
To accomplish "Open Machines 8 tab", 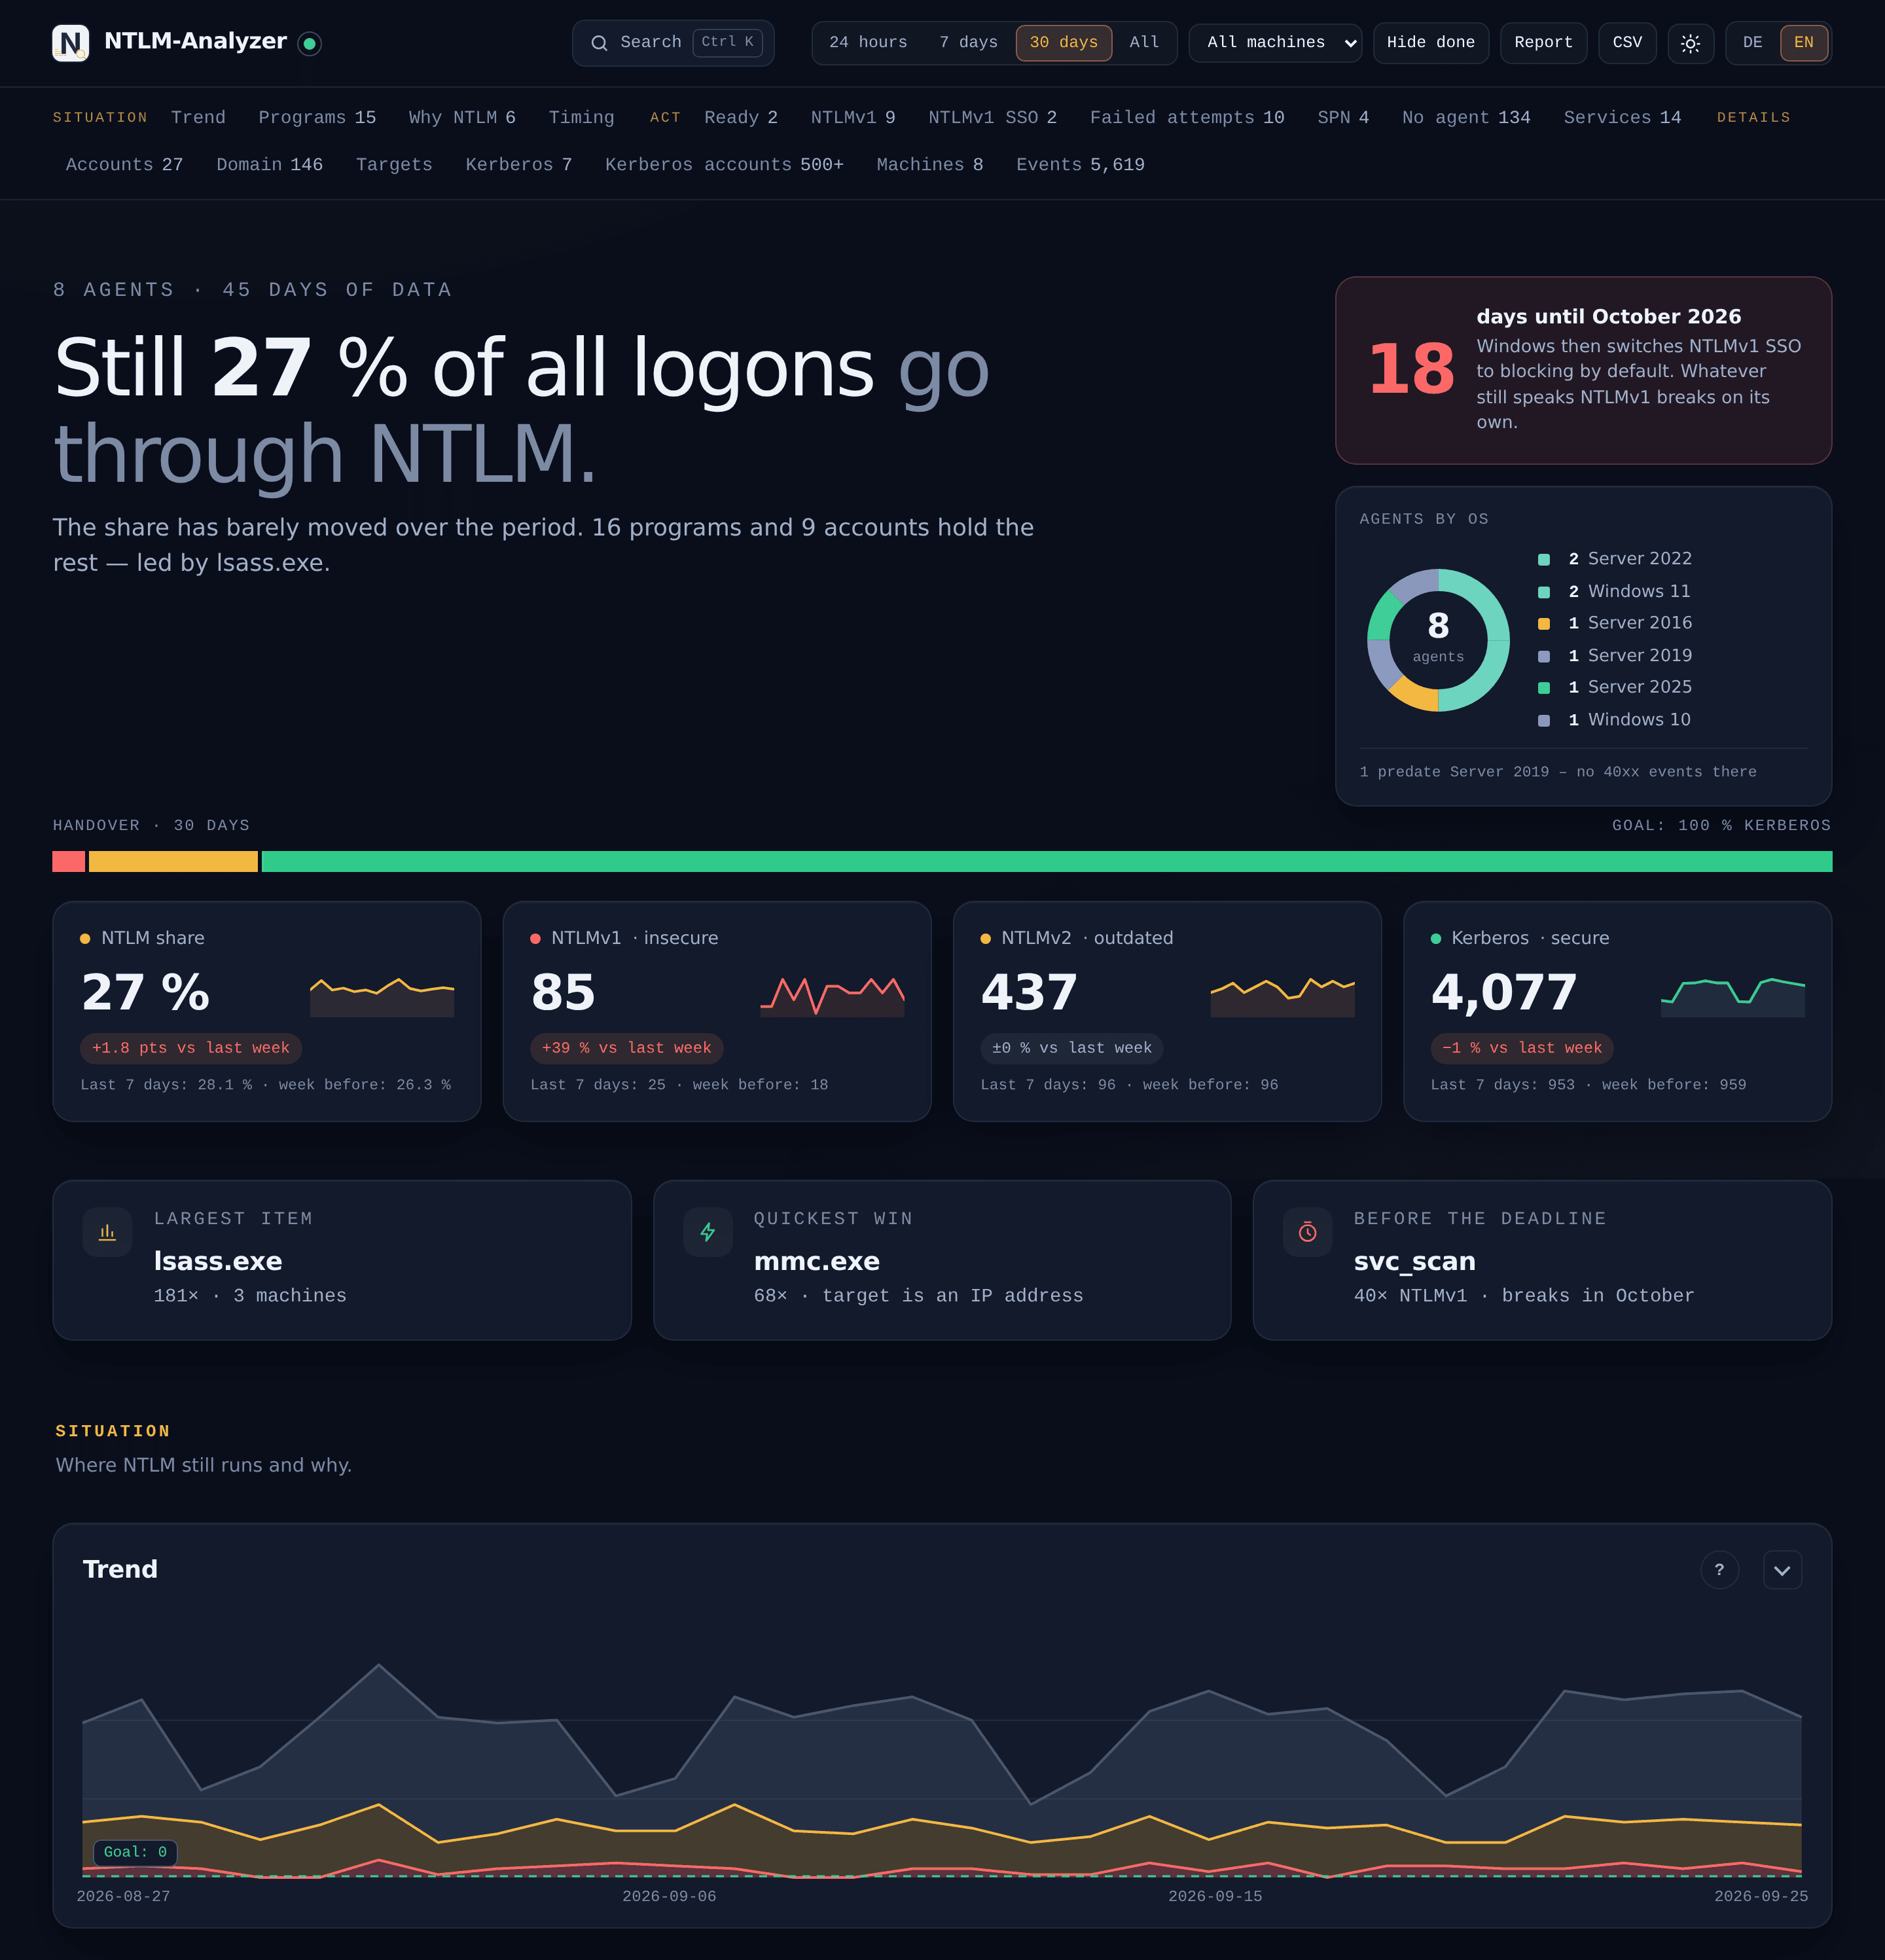I will (930, 165).
